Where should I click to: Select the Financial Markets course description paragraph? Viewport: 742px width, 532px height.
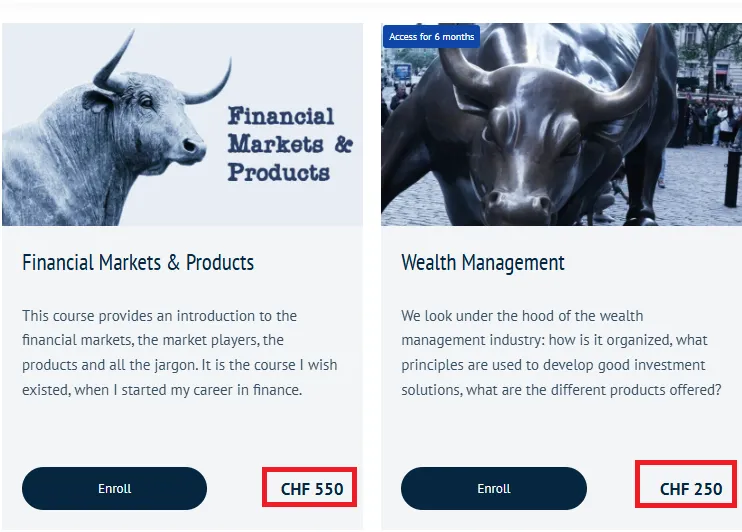tap(180, 353)
